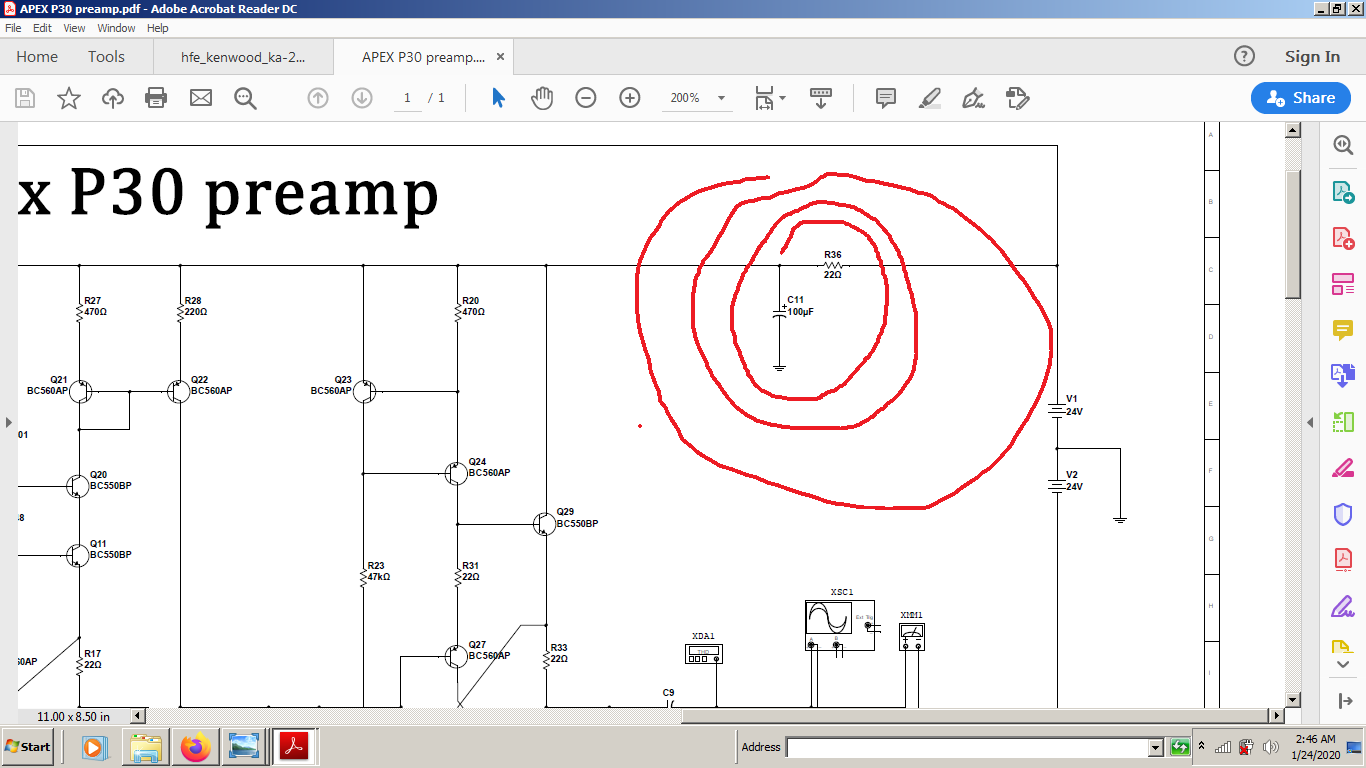Open Create PDF tool in sidebar
The image size is (1366, 768).
[1342, 238]
